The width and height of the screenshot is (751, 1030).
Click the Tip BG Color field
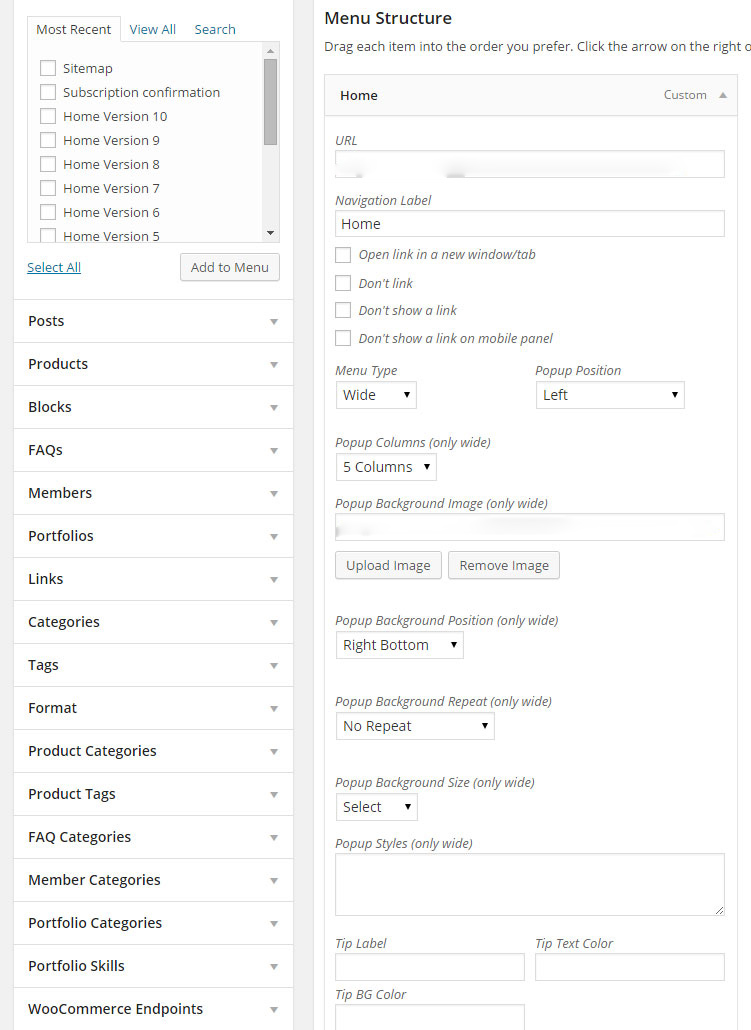pyautogui.click(x=430, y=1017)
